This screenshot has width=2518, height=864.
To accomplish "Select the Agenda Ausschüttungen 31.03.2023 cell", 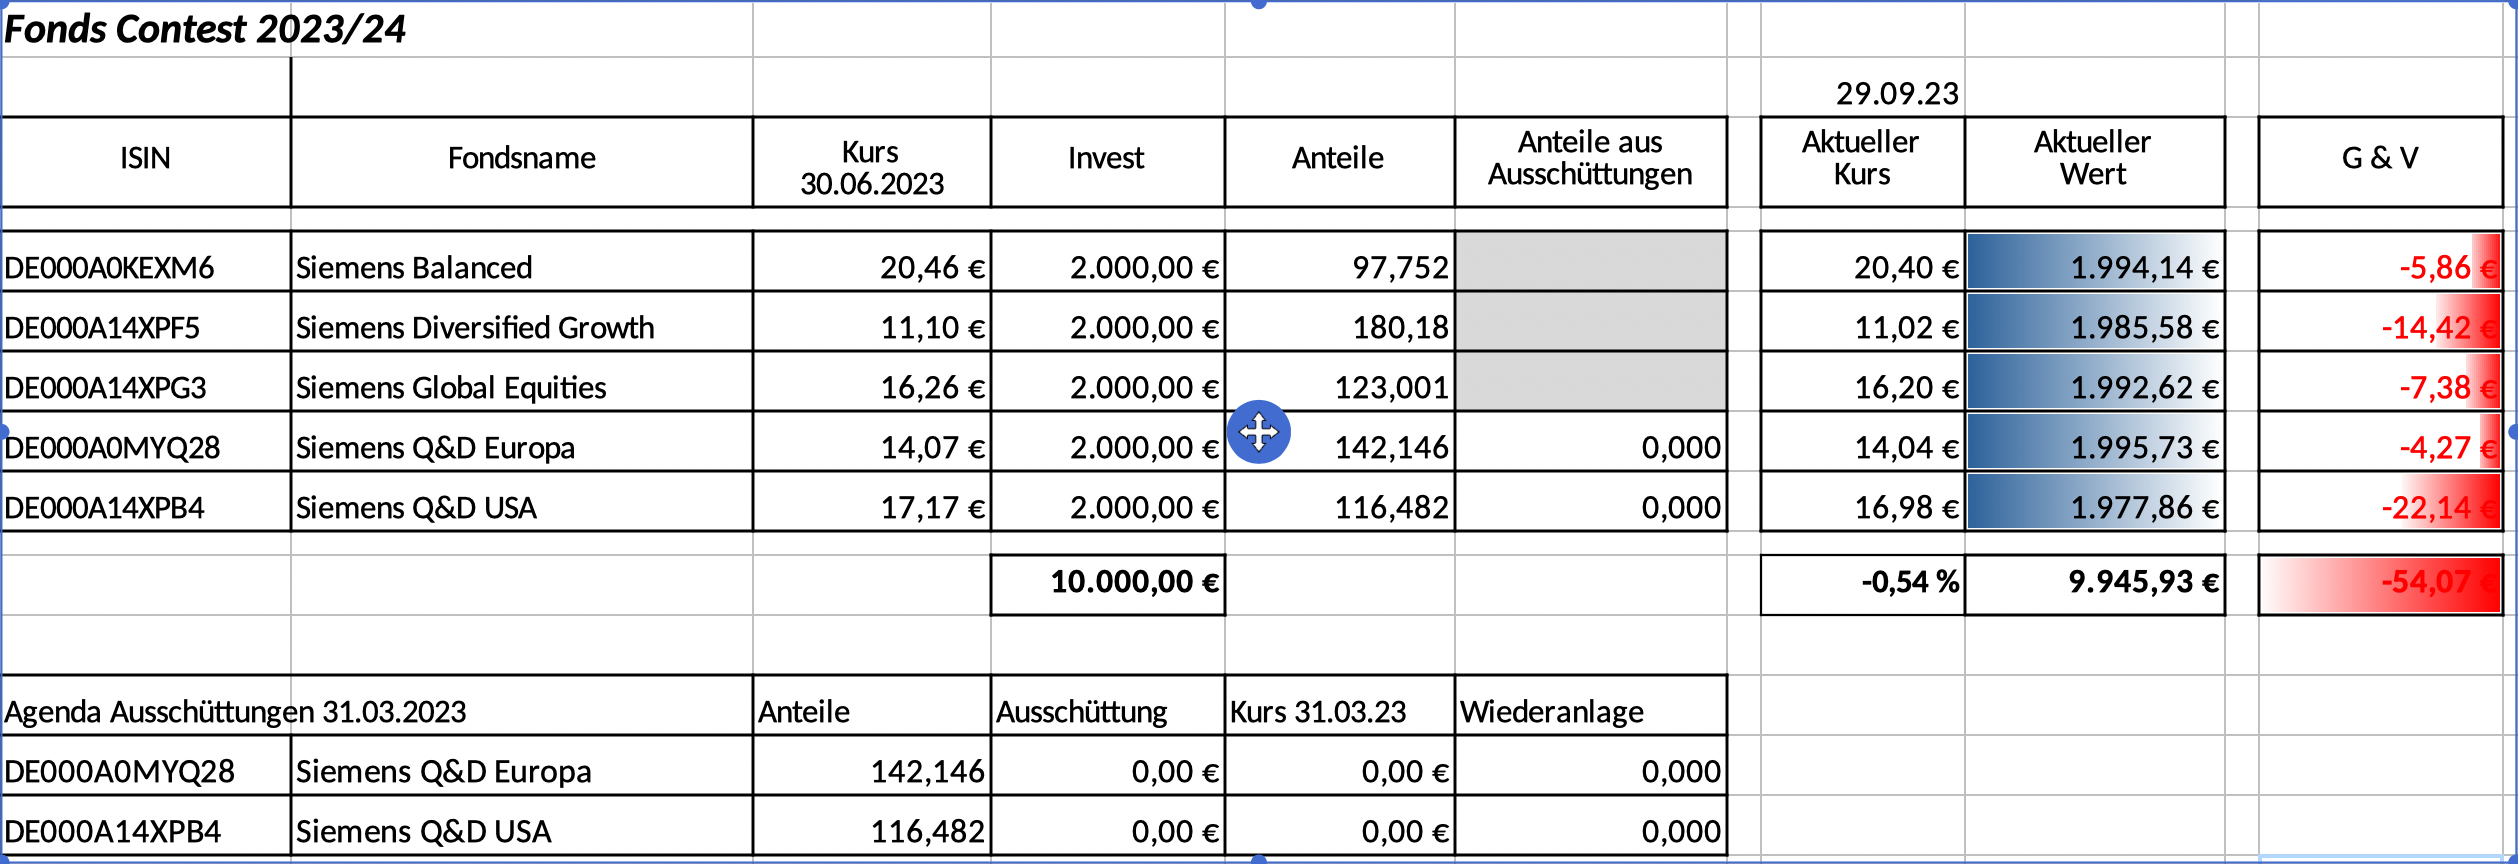I will coord(236,712).
